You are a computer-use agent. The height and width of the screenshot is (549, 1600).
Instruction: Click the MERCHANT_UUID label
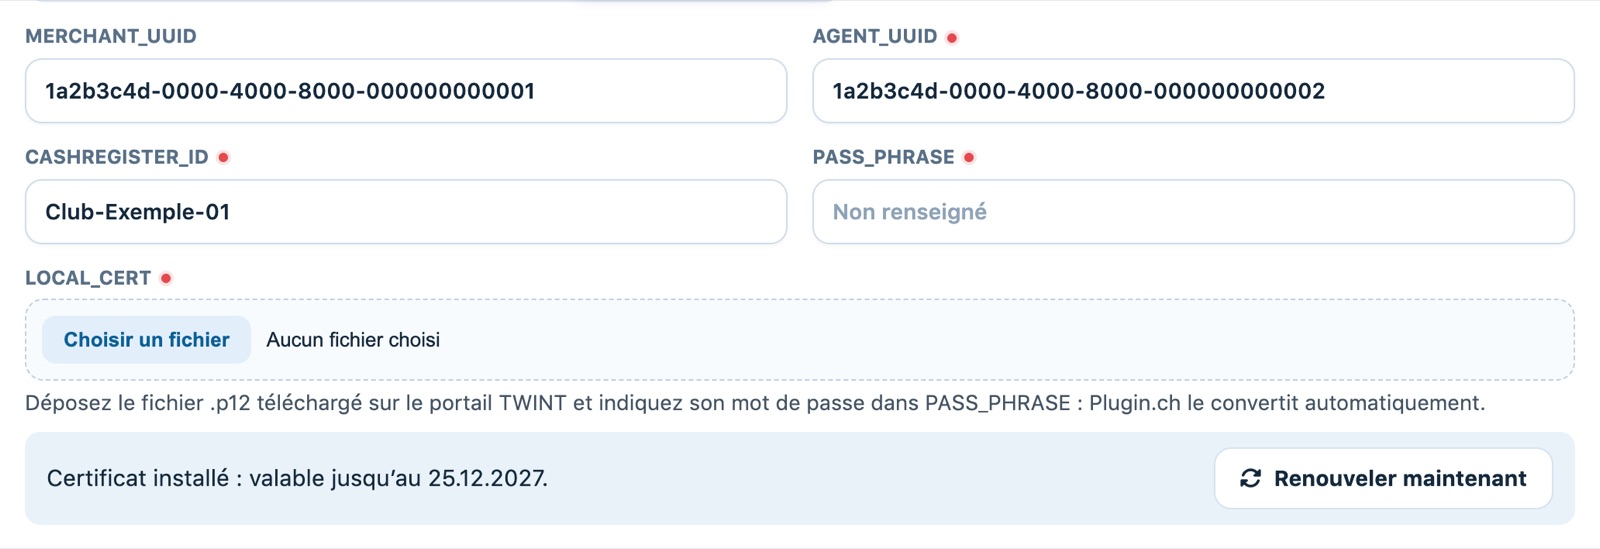111,36
